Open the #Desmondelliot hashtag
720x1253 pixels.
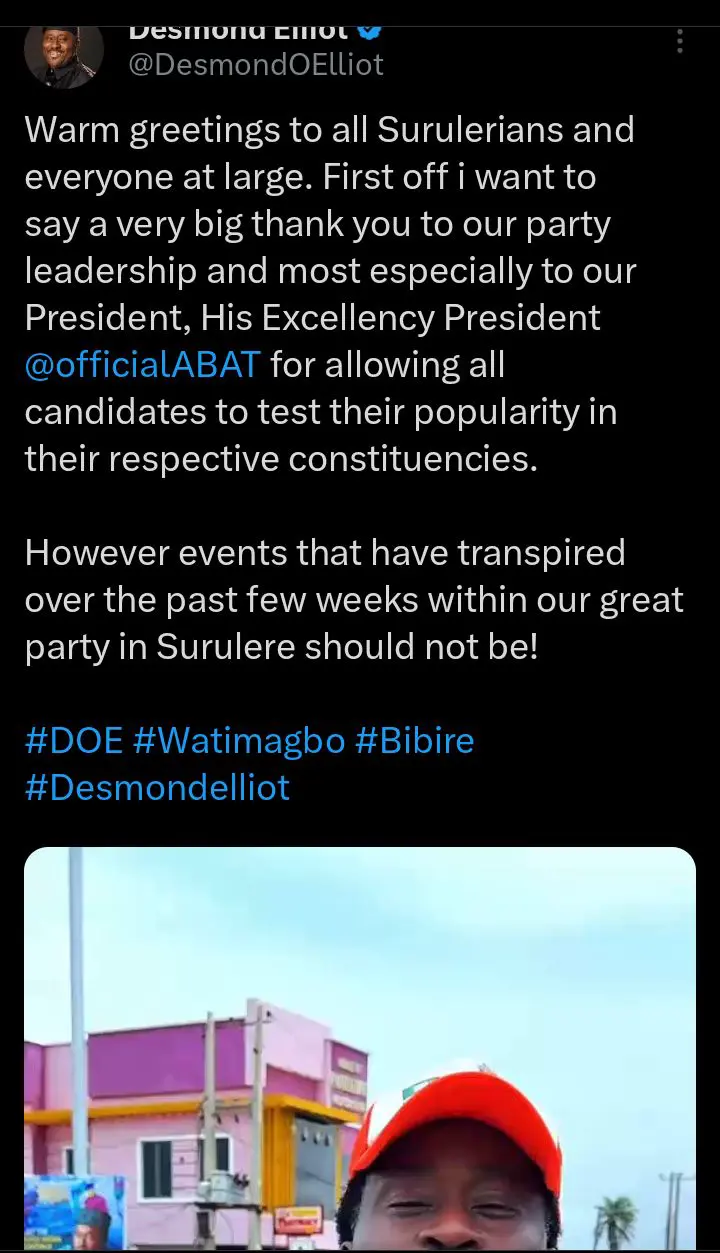(x=157, y=787)
